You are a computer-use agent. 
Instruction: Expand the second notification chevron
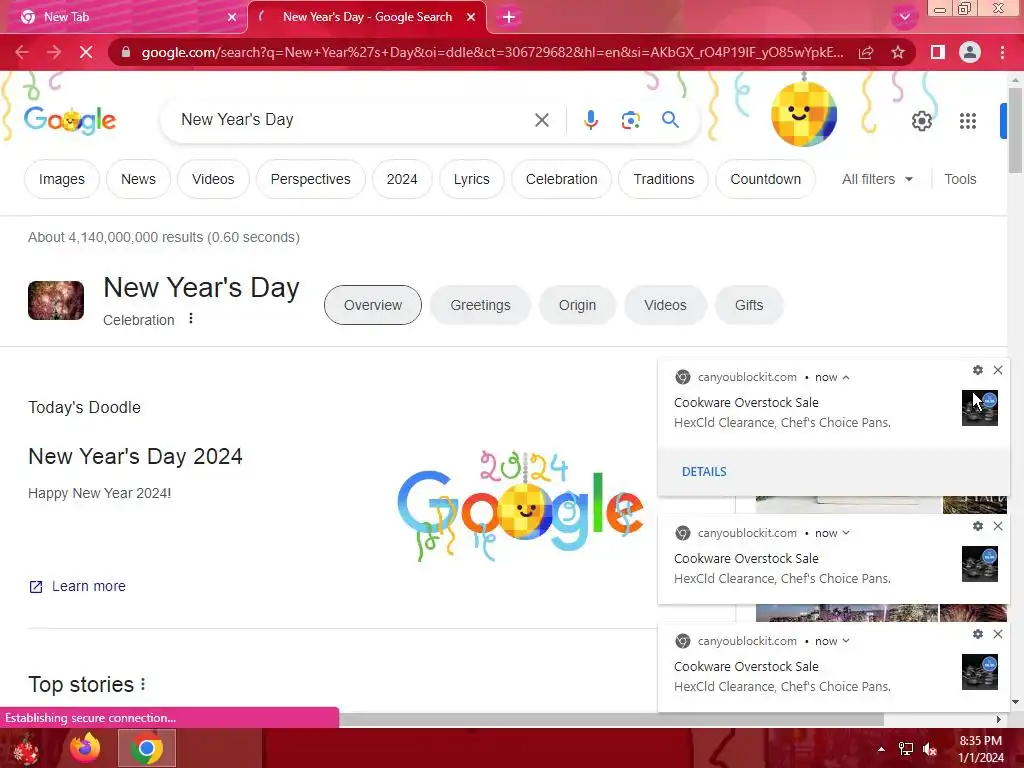[x=846, y=533]
